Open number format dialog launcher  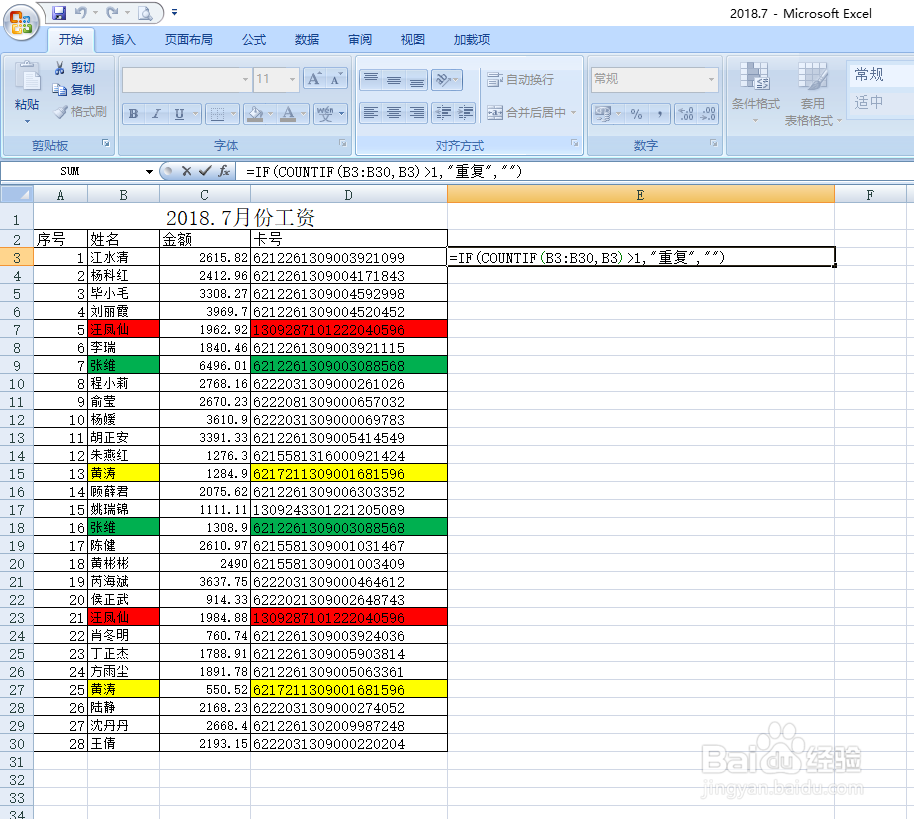coord(713,143)
